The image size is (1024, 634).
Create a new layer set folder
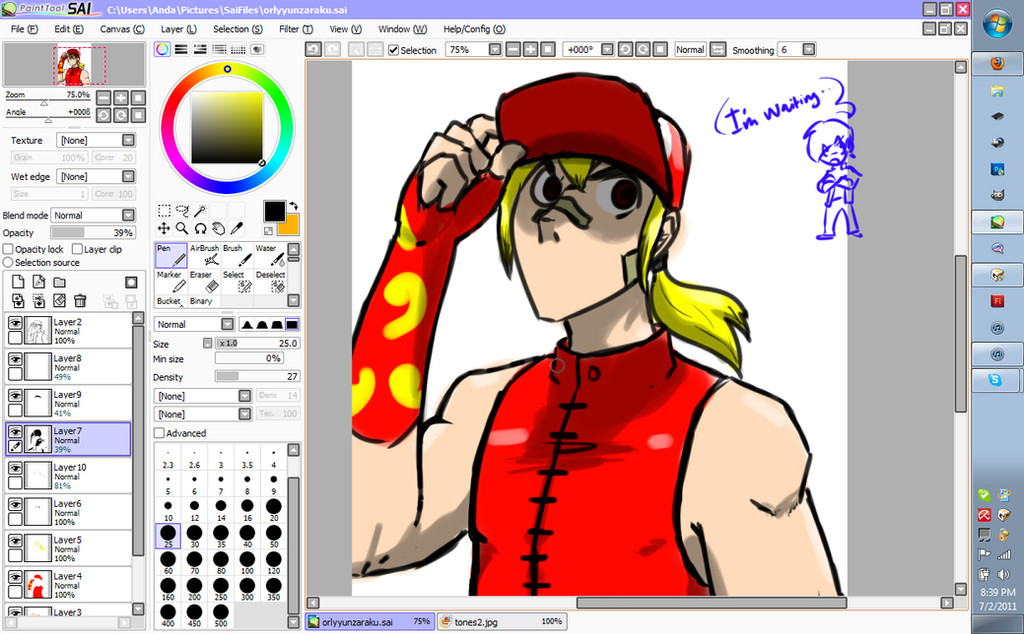[59, 282]
